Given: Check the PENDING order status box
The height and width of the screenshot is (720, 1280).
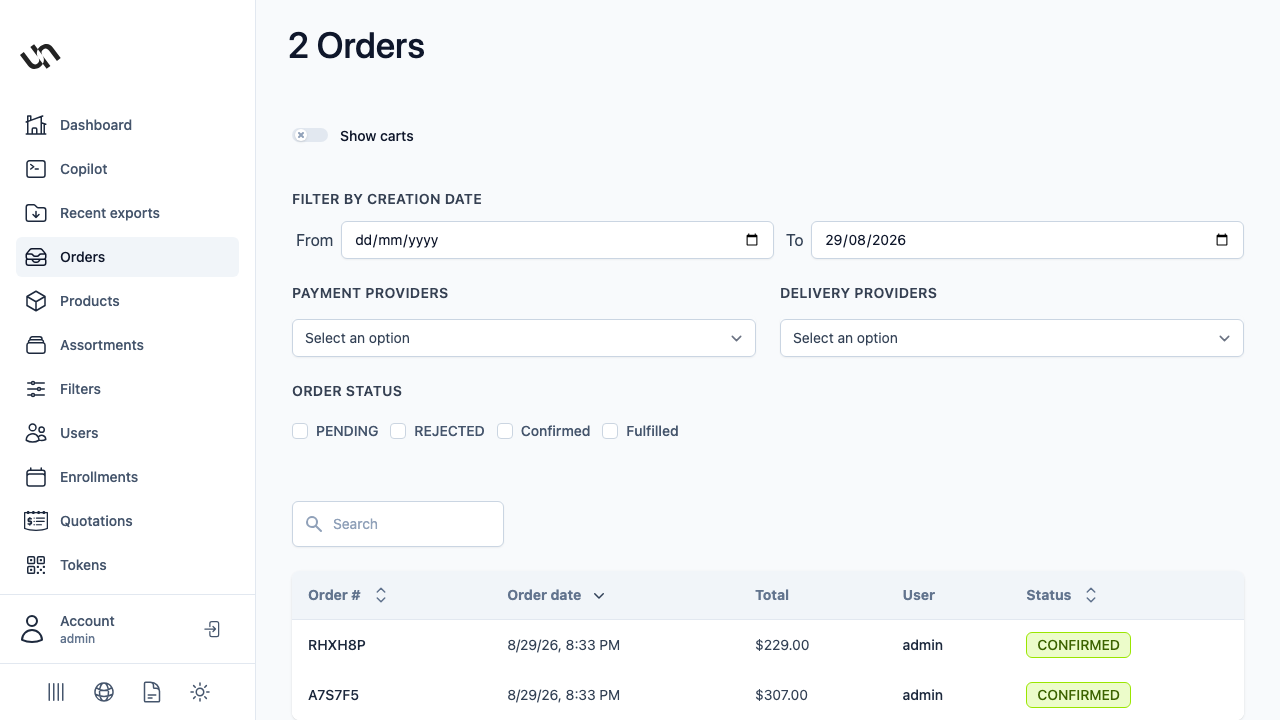Looking at the screenshot, I should (x=300, y=431).
